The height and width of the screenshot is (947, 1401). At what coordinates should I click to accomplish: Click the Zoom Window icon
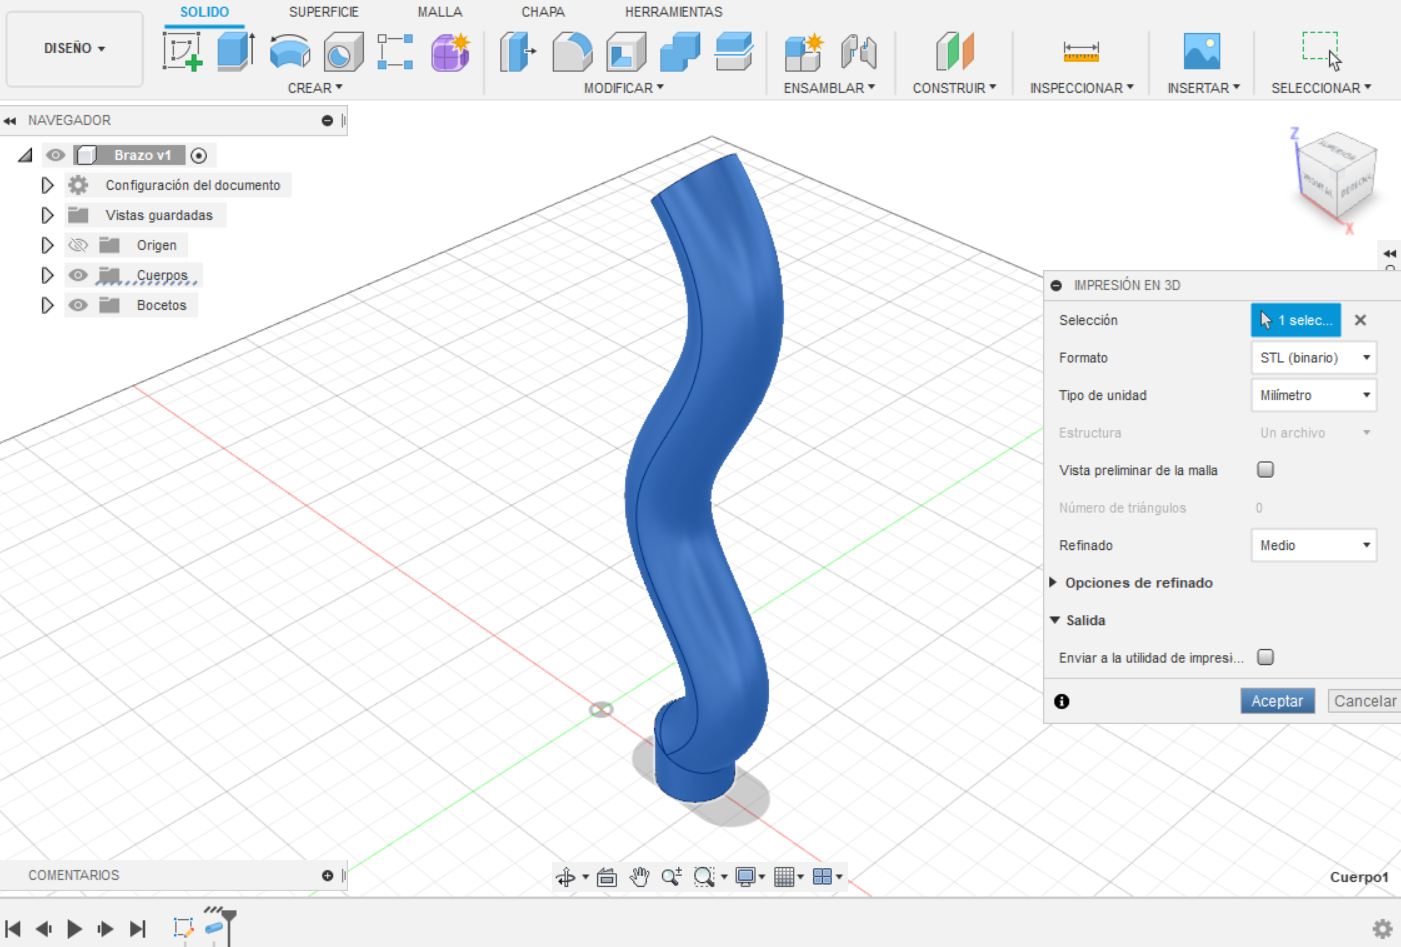coord(704,877)
